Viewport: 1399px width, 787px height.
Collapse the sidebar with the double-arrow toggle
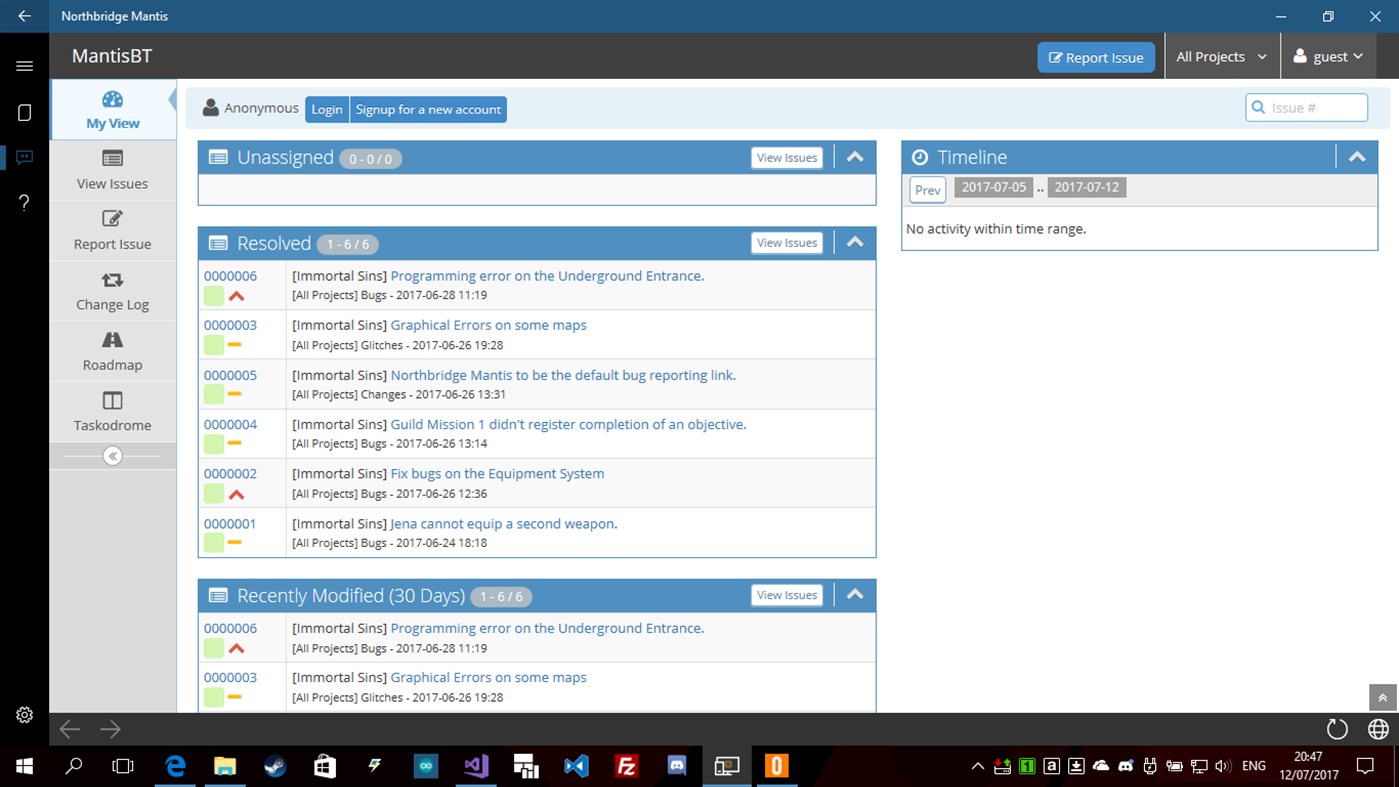[x=112, y=456]
